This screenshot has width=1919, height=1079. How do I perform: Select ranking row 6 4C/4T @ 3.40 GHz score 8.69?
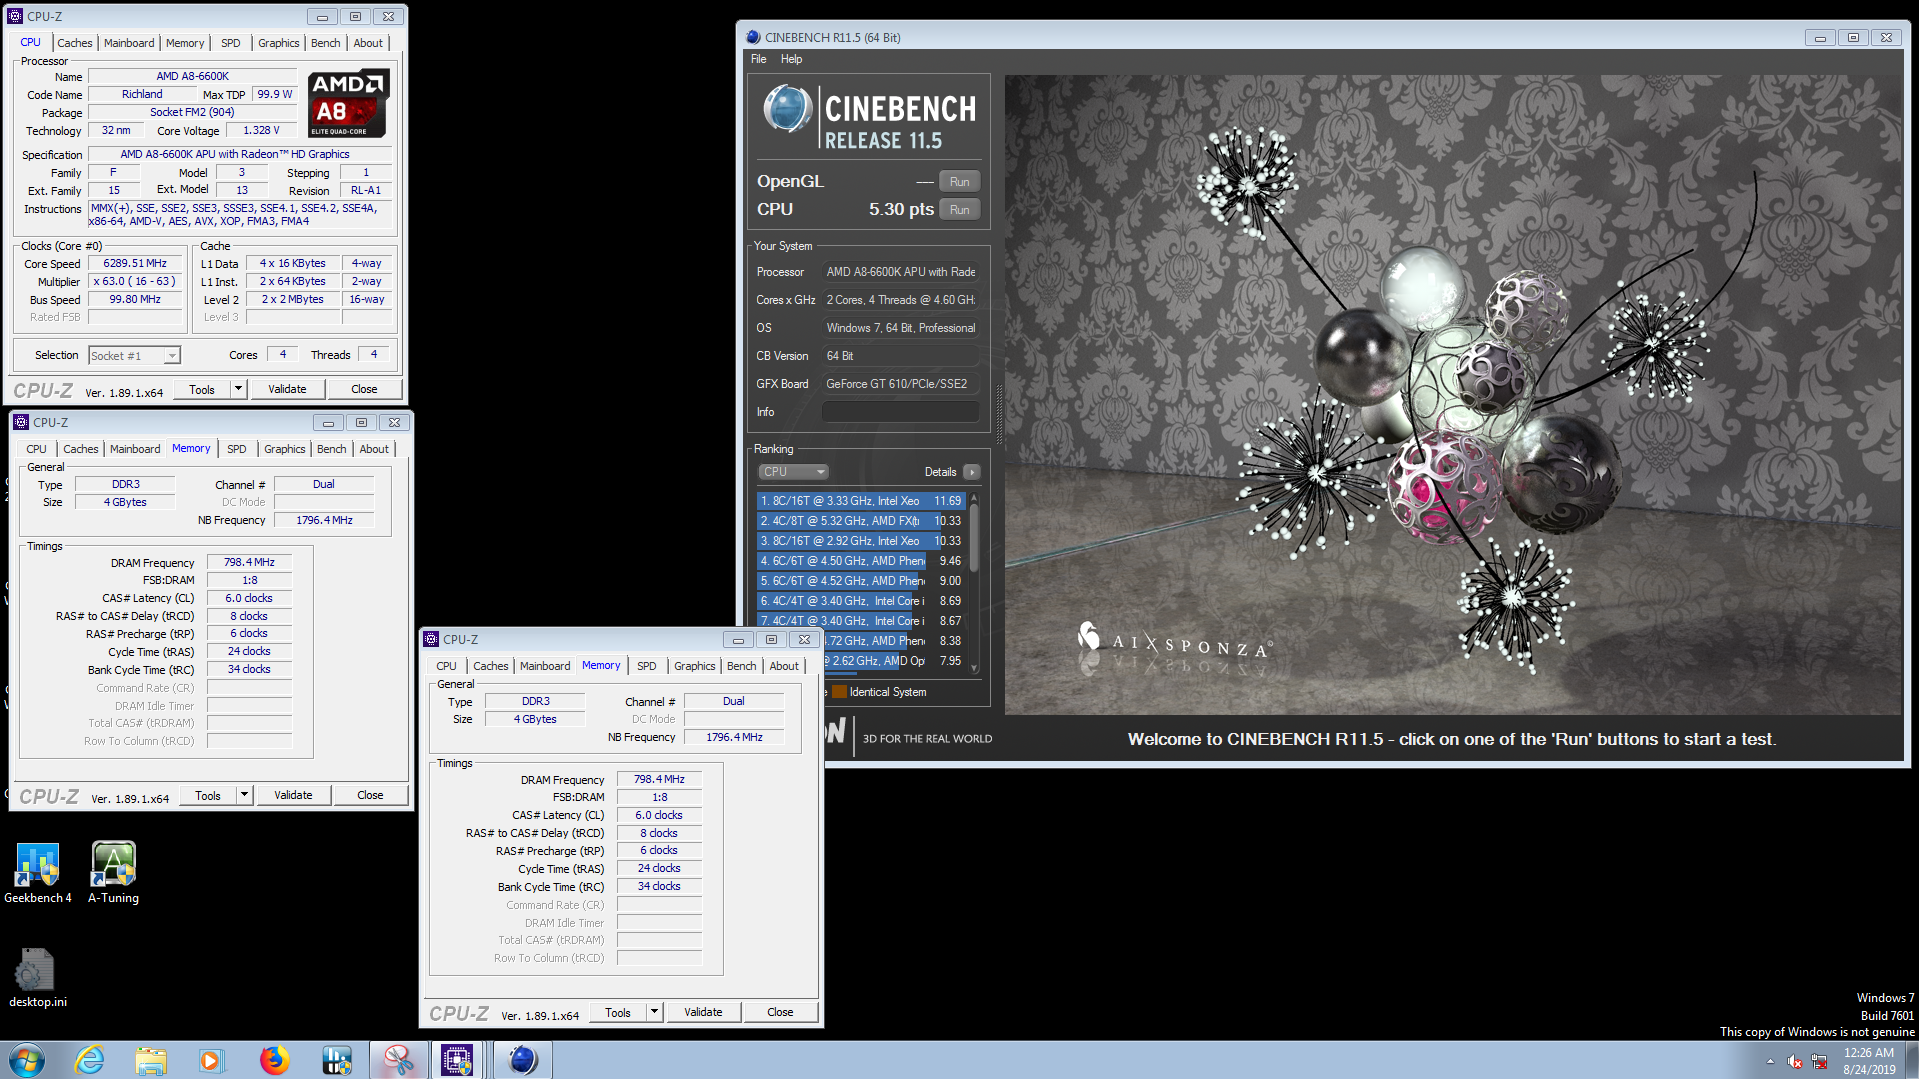pyautogui.click(x=861, y=601)
